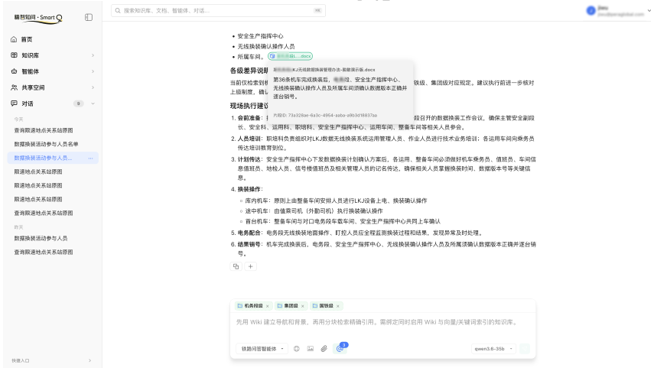Click the 无线换装确认操作人员 bullet
The width and height of the screenshot is (651, 372).
tap(266, 46)
